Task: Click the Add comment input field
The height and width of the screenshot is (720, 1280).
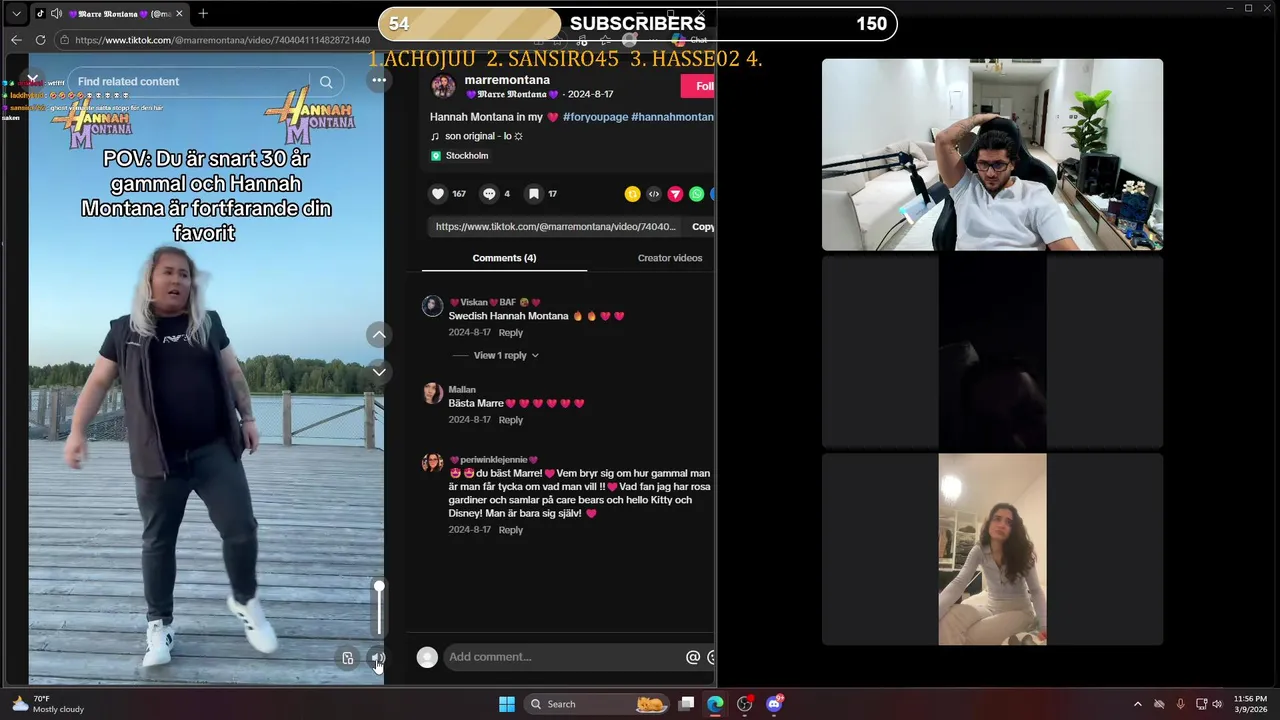Action: 563,657
